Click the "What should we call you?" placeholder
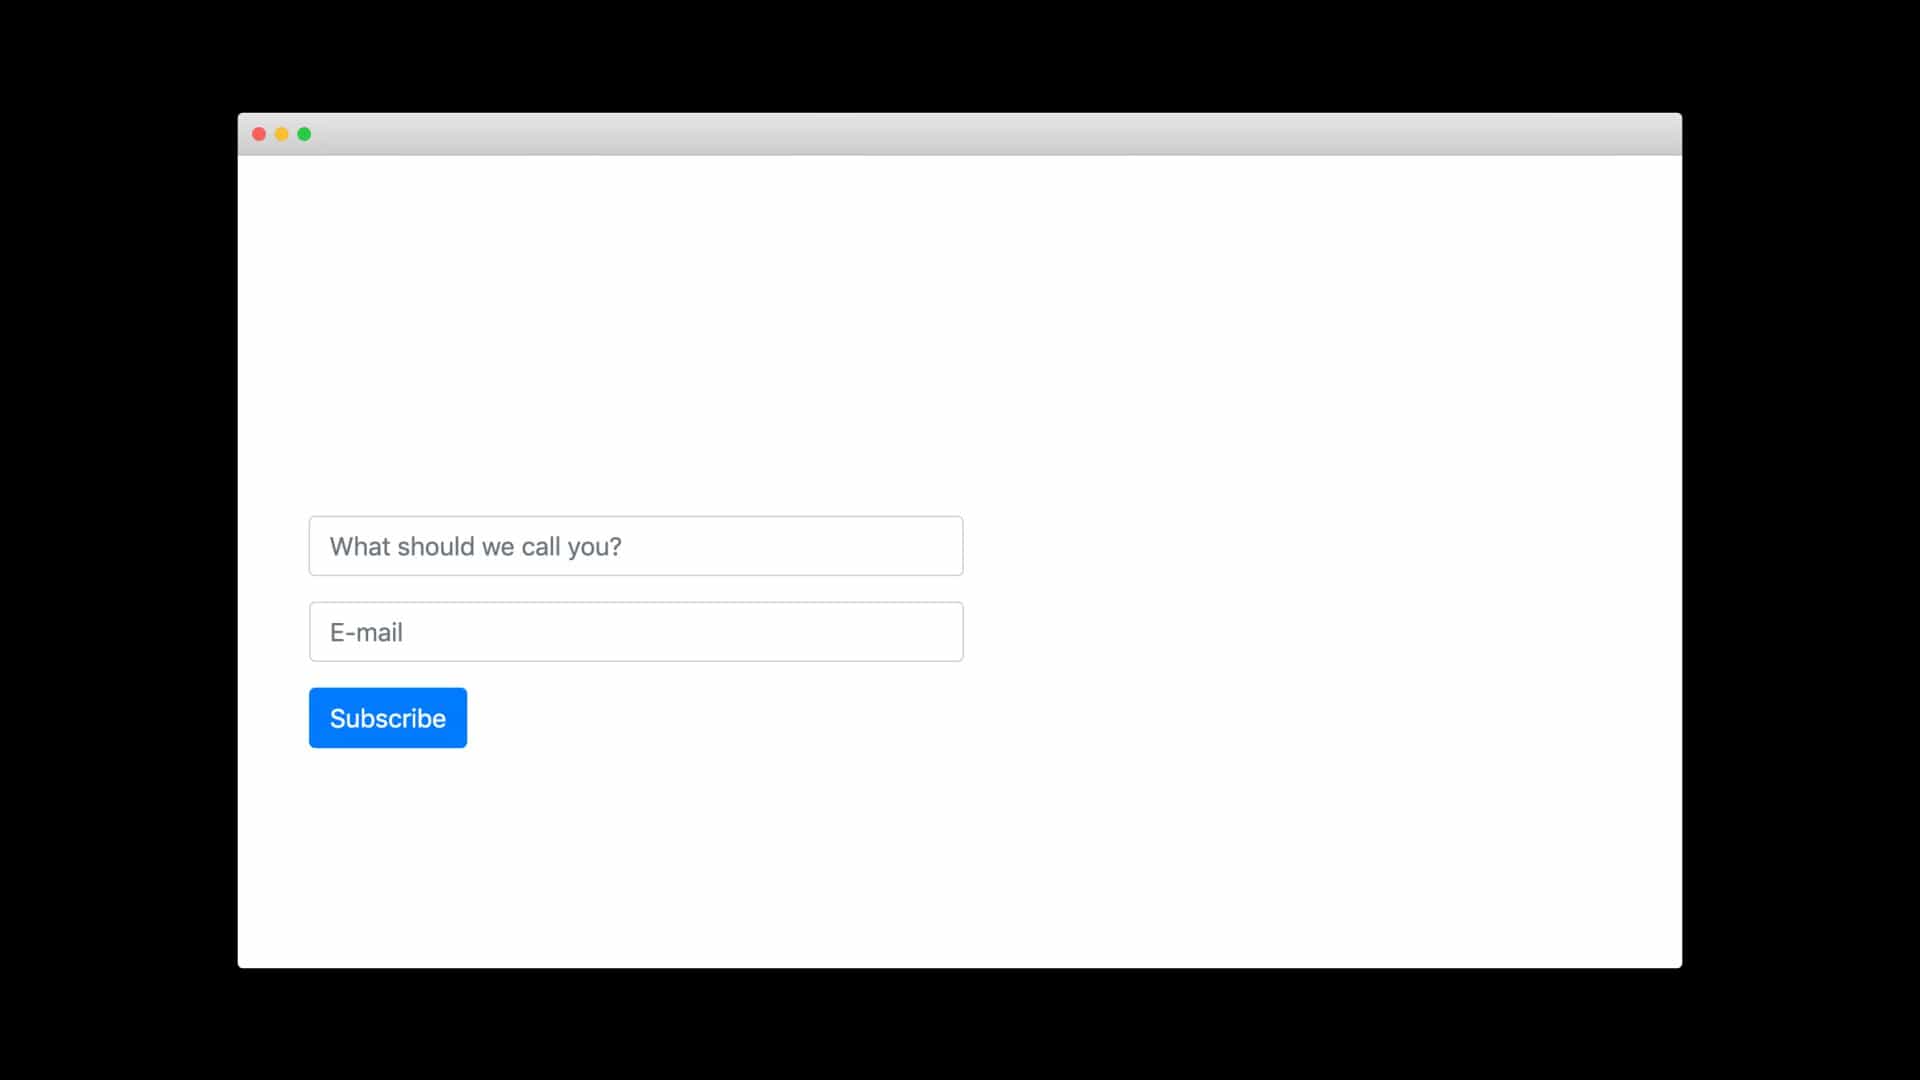Image resolution: width=1920 pixels, height=1080 pixels. click(x=476, y=547)
